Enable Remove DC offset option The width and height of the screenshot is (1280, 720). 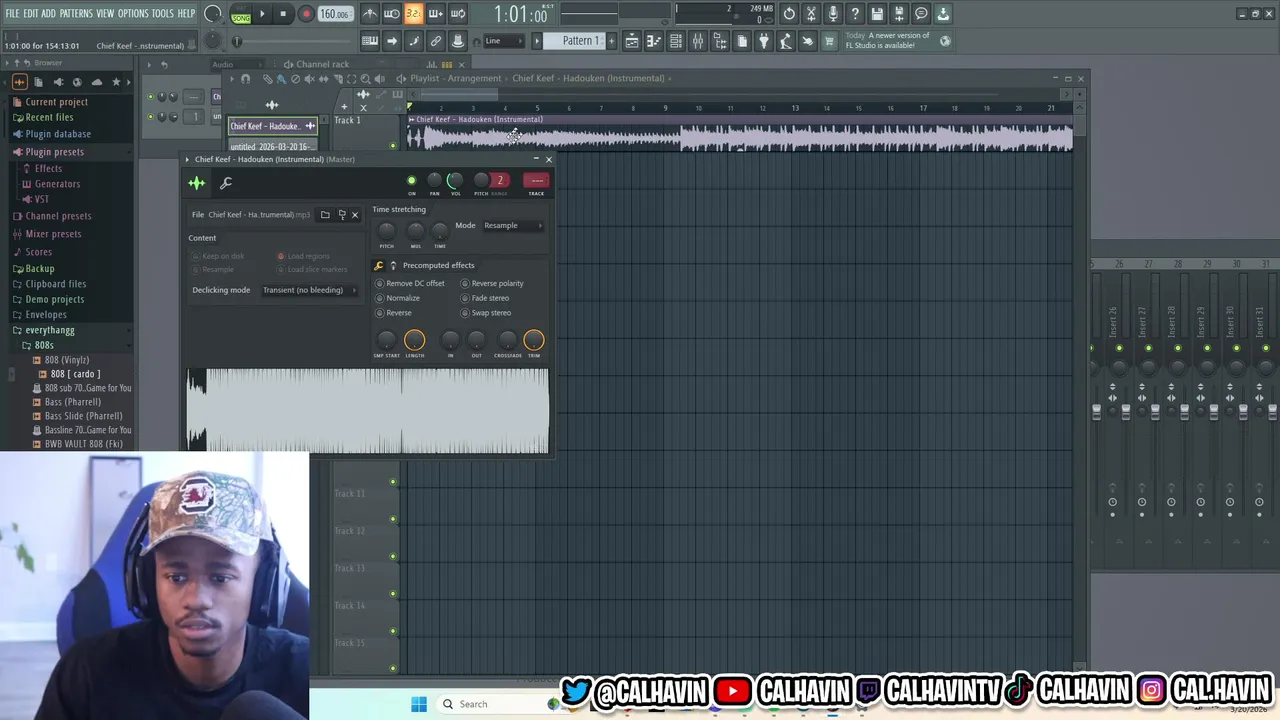tap(410, 283)
